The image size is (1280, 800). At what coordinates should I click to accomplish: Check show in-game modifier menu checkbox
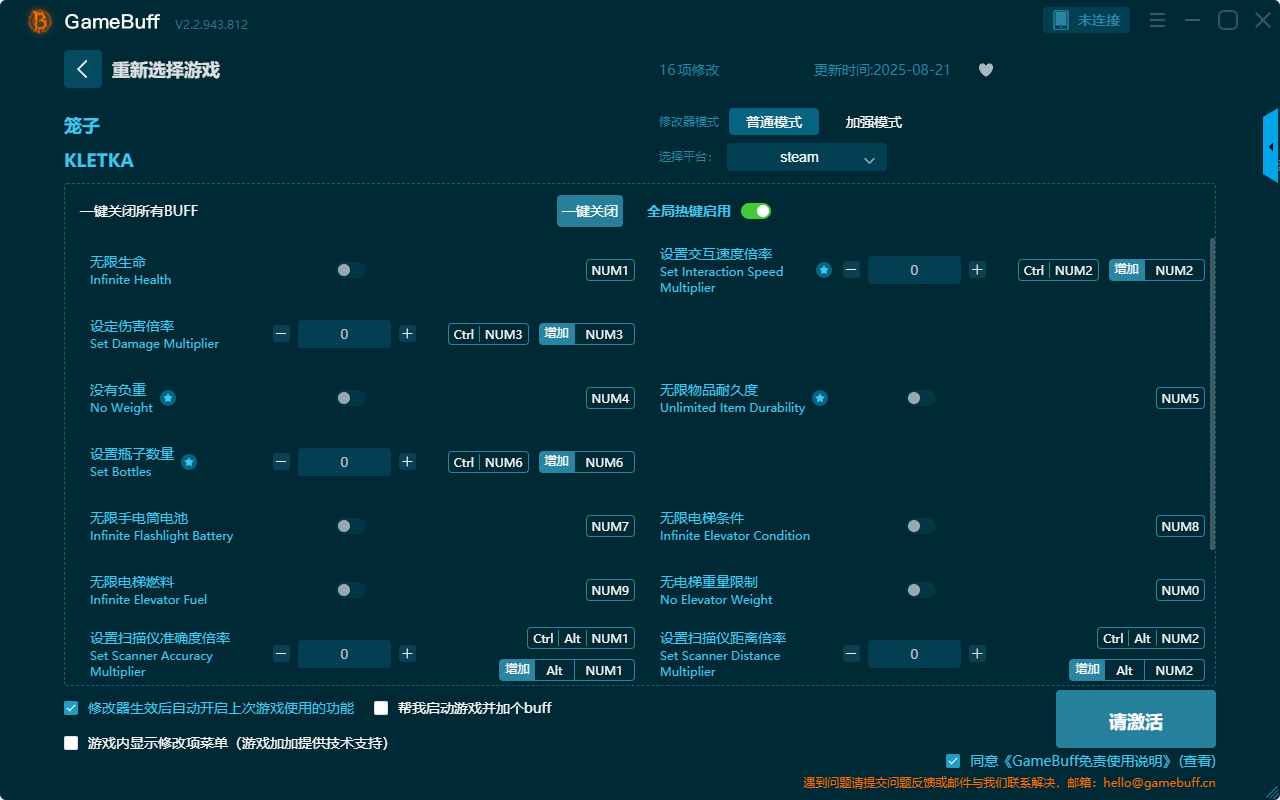pos(71,743)
